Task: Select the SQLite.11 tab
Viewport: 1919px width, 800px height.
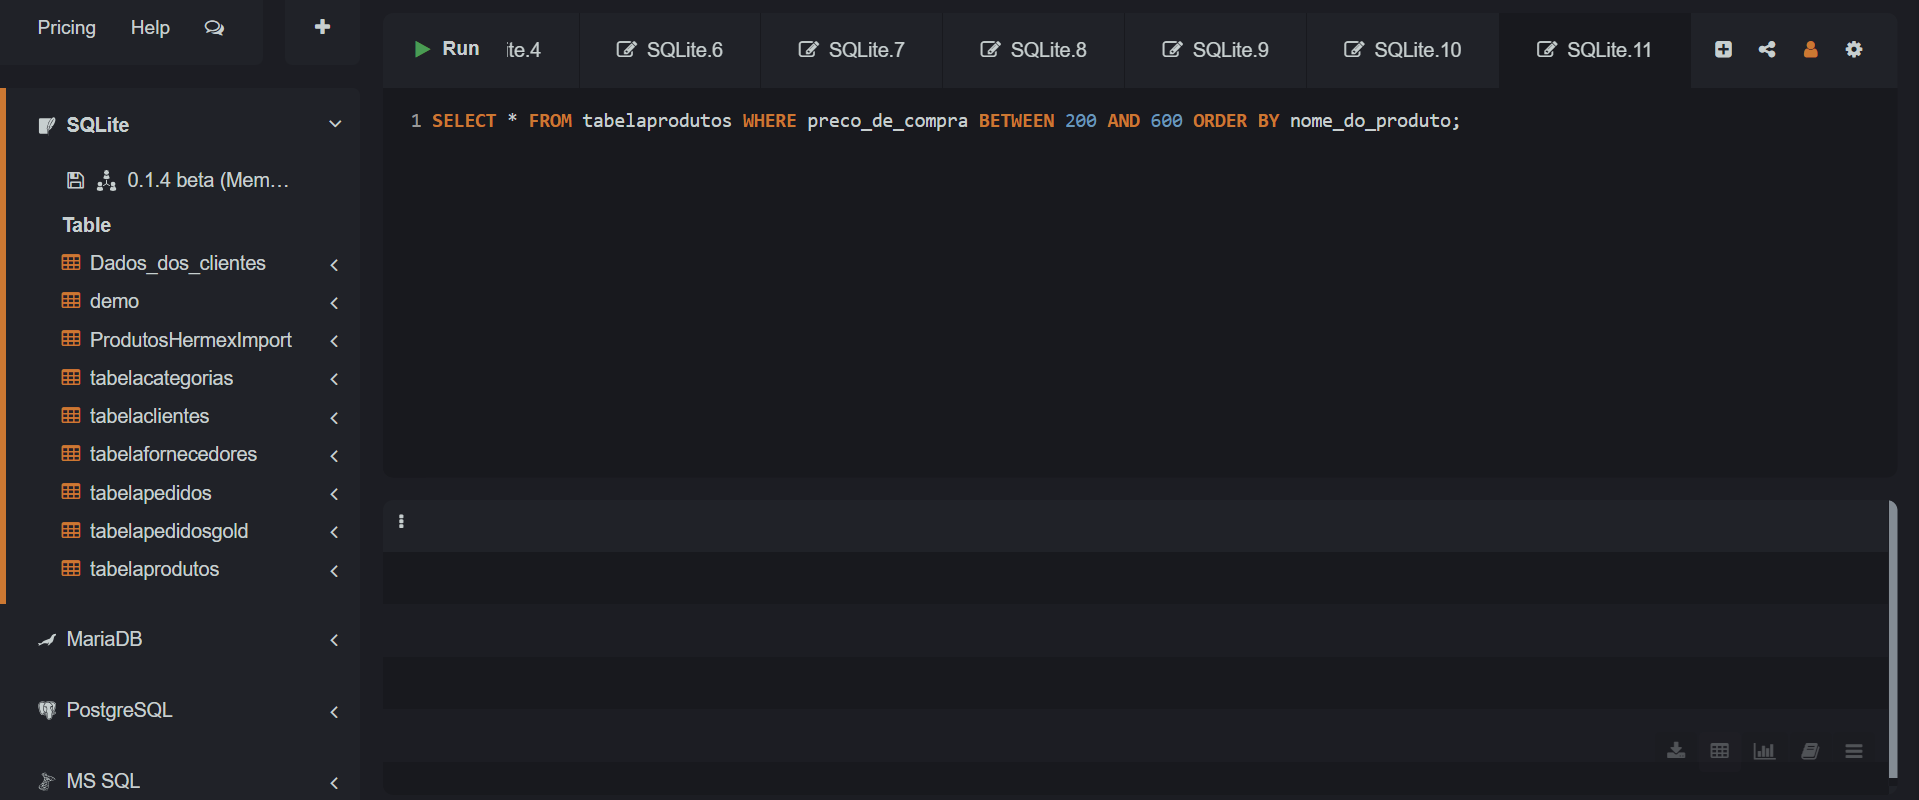Action: (1594, 50)
